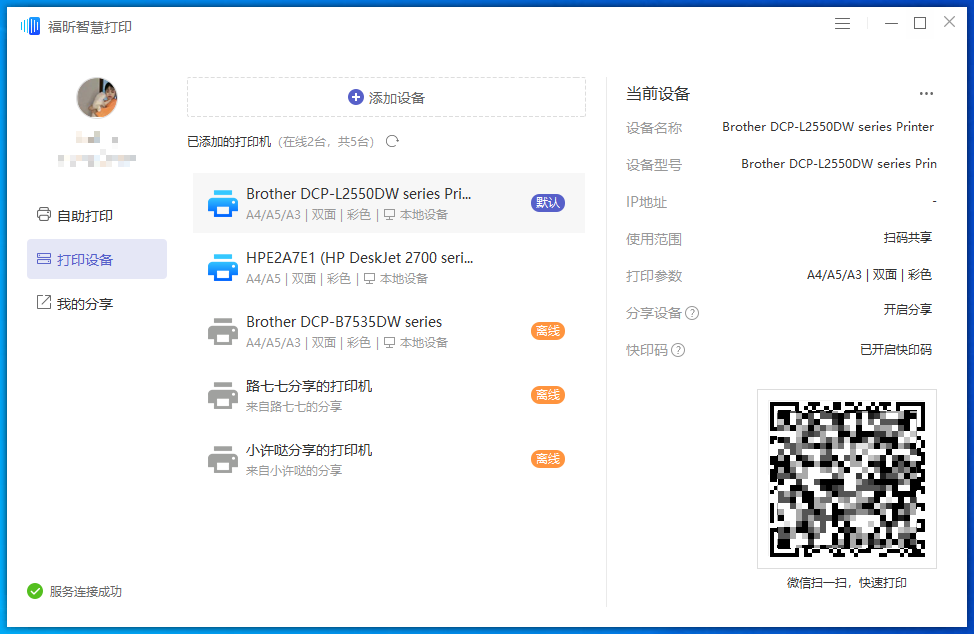Open the more options menu in 当前设备 panel

[x=926, y=93]
